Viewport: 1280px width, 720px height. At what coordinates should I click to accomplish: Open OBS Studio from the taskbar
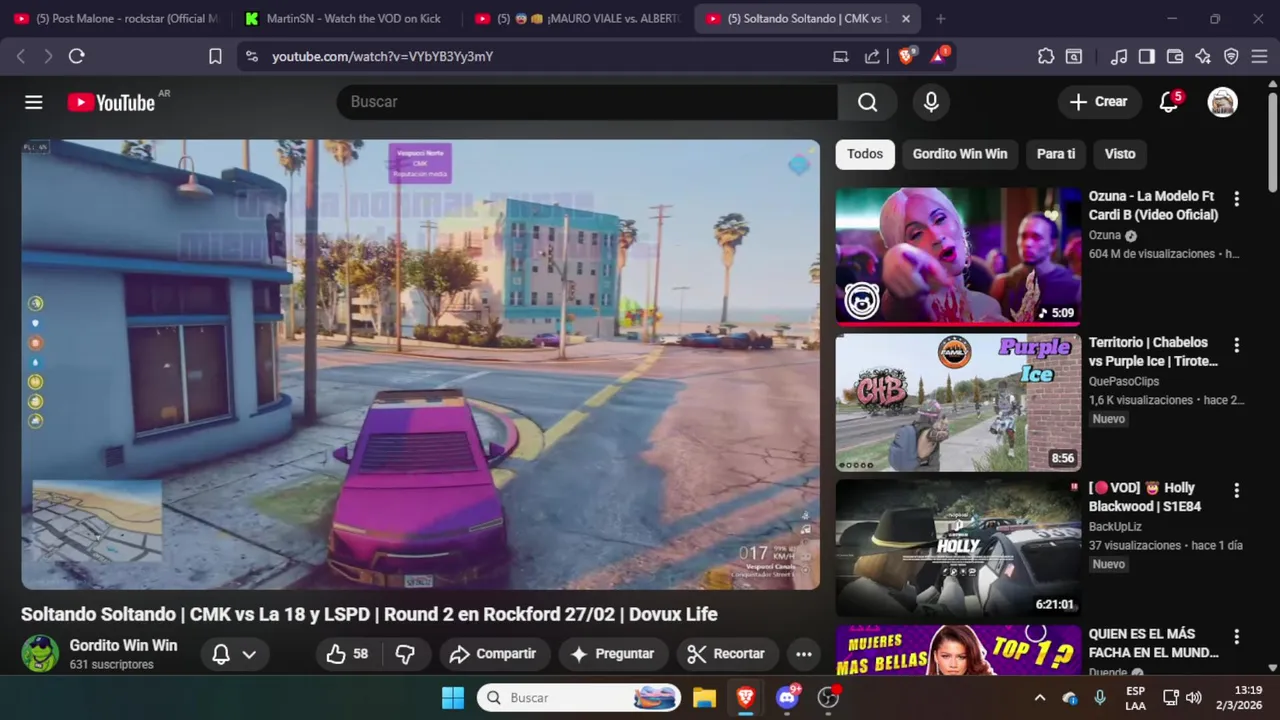click(x=828, y=698)
